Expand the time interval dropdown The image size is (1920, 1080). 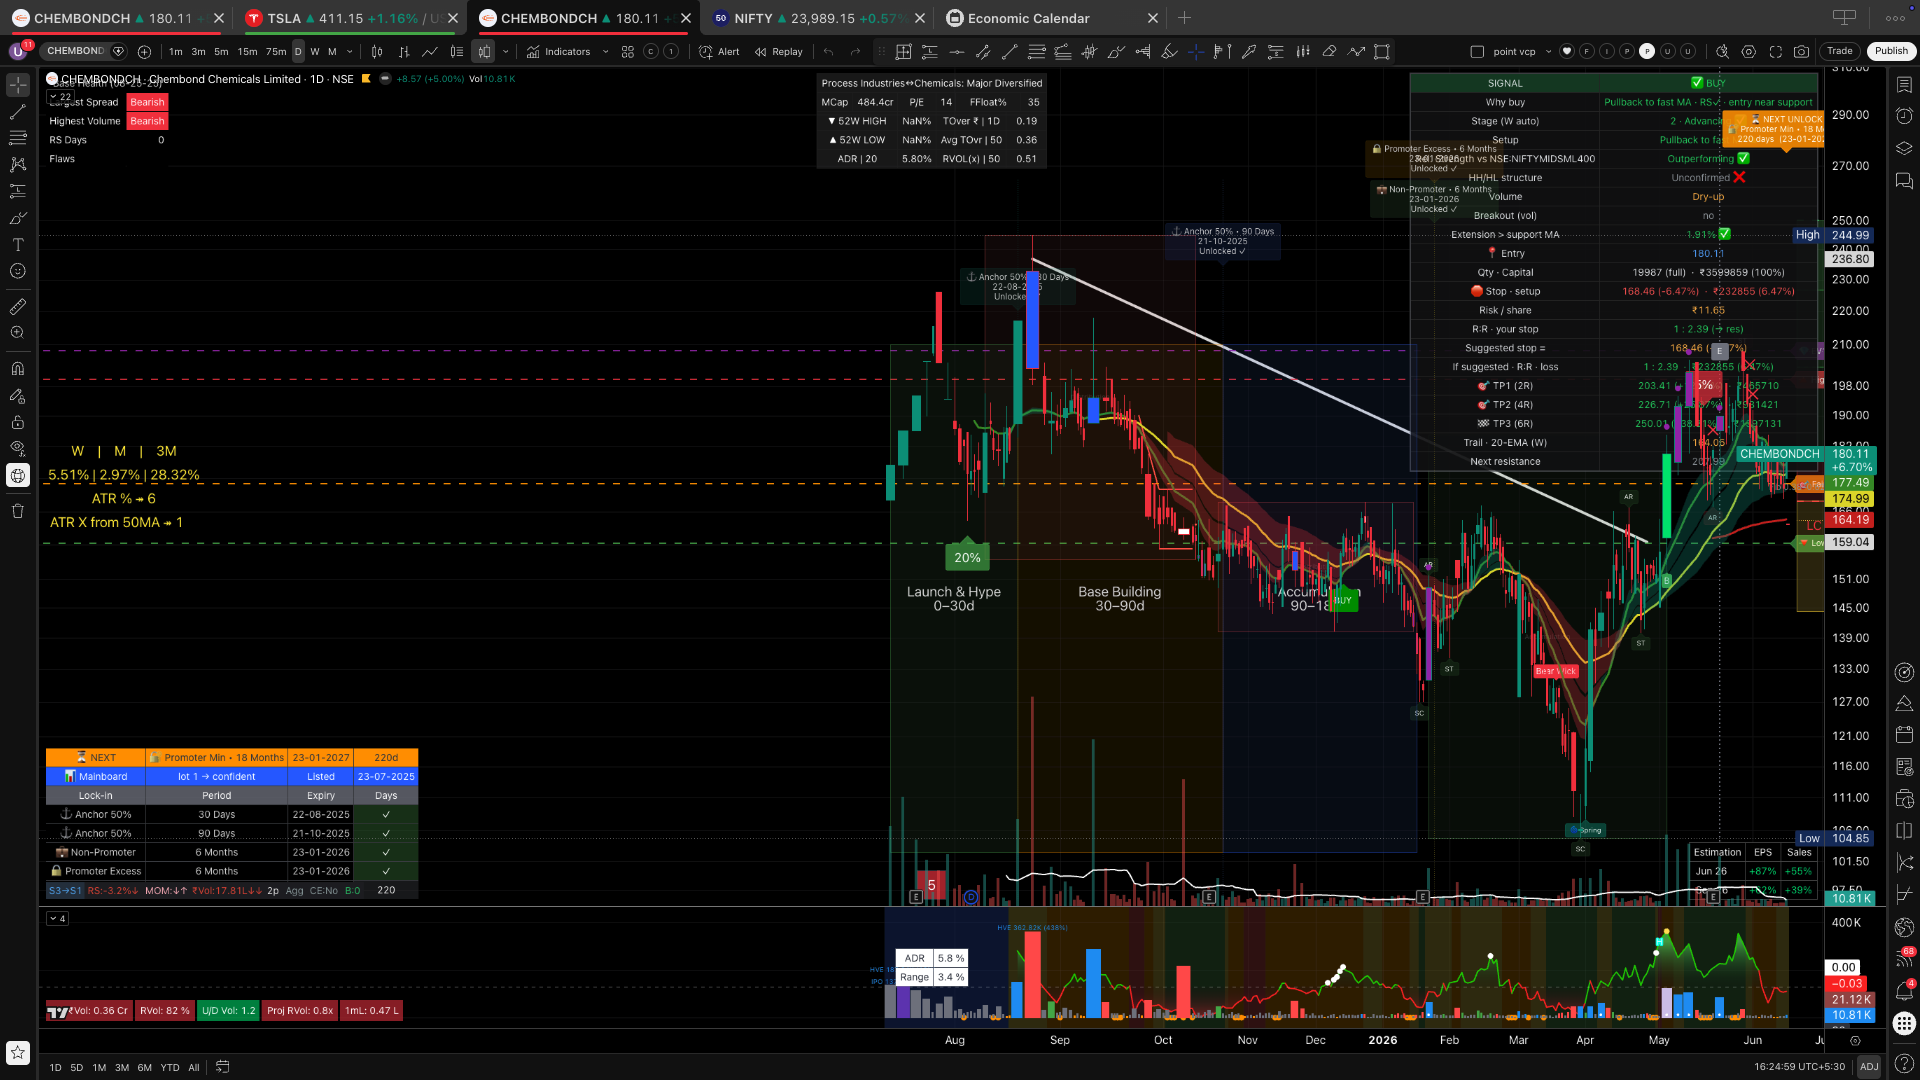coord(349,51)
